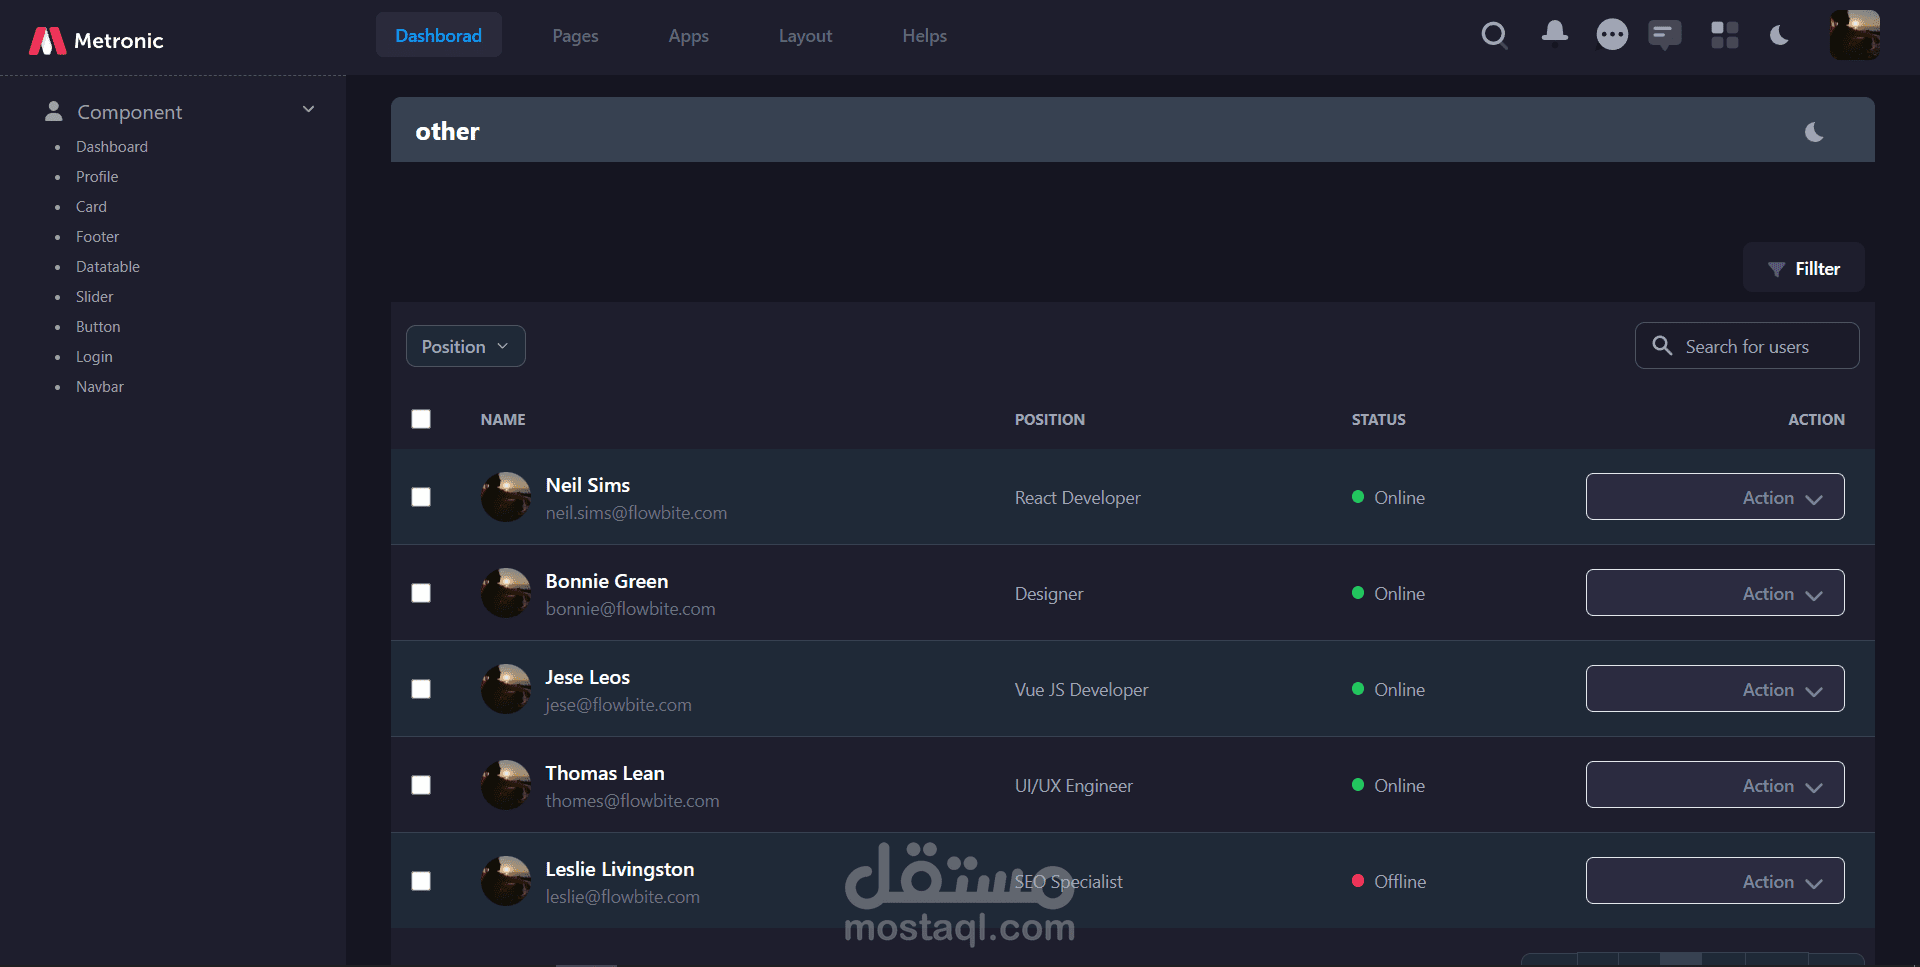Viewport: 1920px width, 967px height.
Task: Click the email bonnie@flowbite.com
Action: [630, 609]
